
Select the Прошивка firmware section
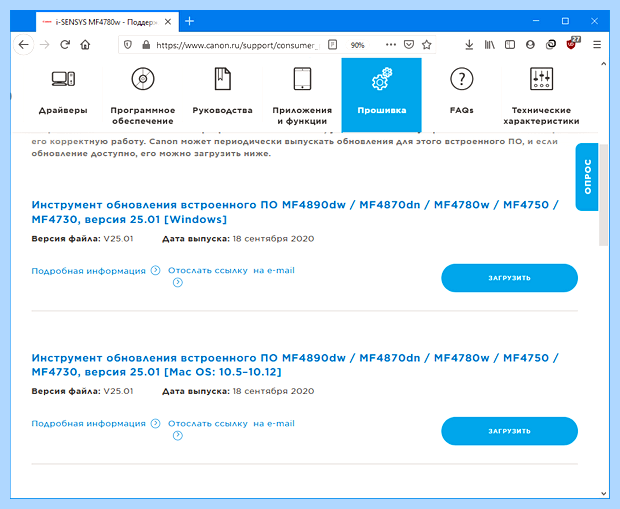(382, 95)
